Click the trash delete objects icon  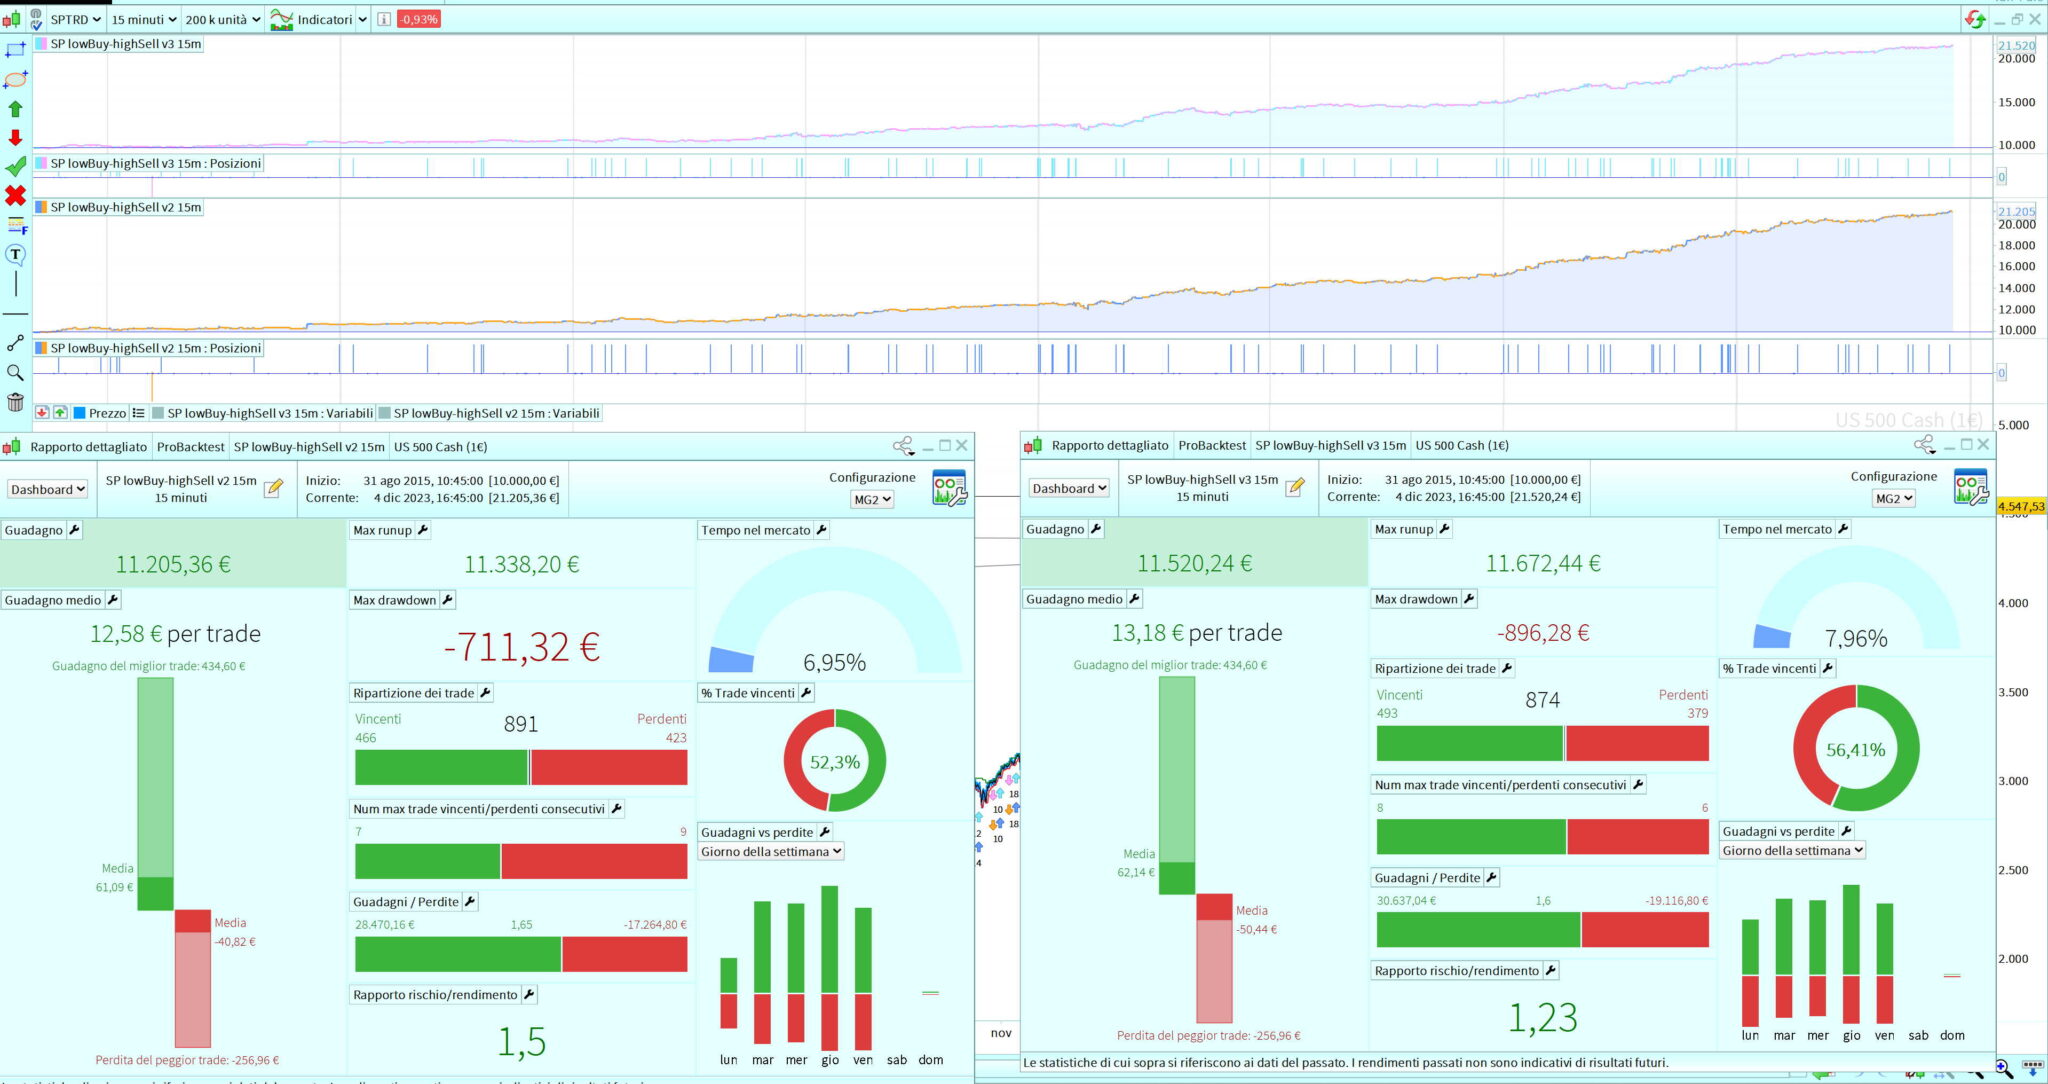click(x=15, y=402)
